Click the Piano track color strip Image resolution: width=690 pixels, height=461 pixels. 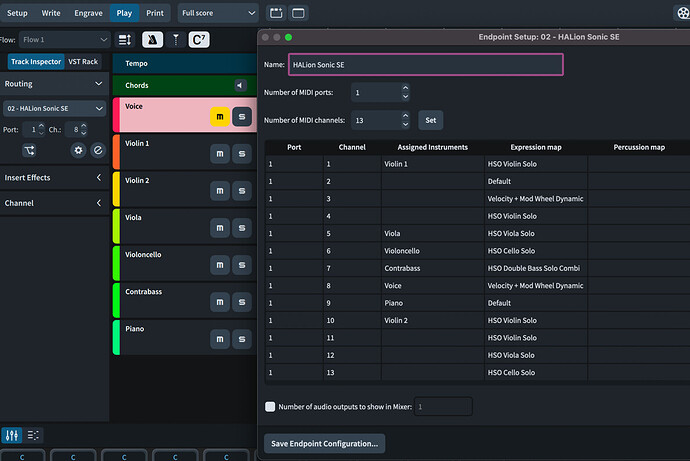pos(116,337)
